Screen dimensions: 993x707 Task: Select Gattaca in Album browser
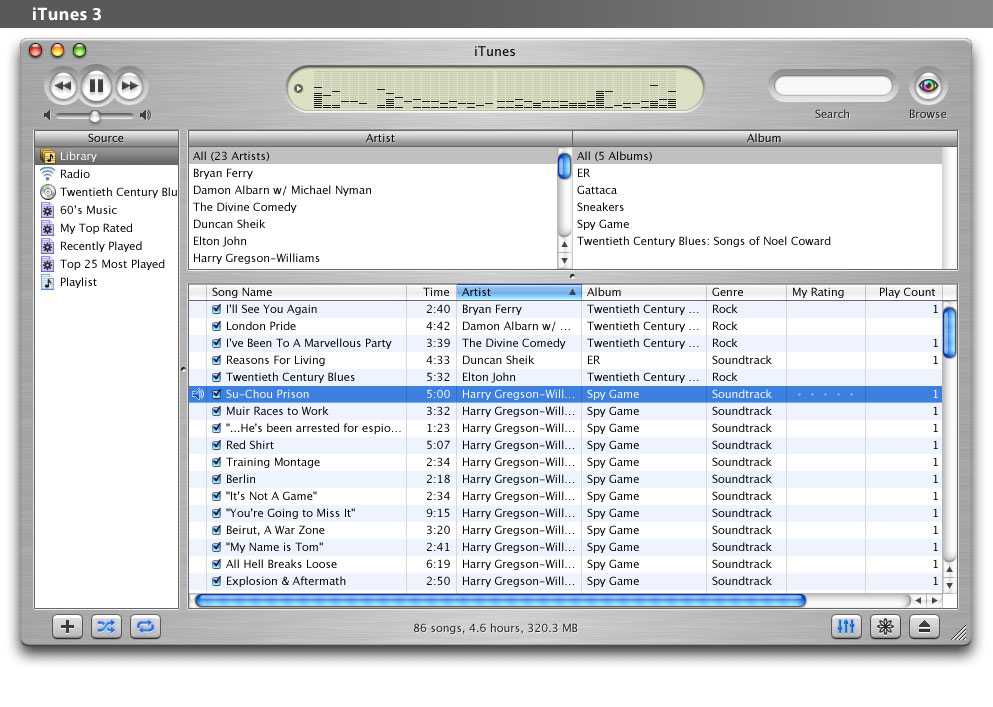coord(757,190)
